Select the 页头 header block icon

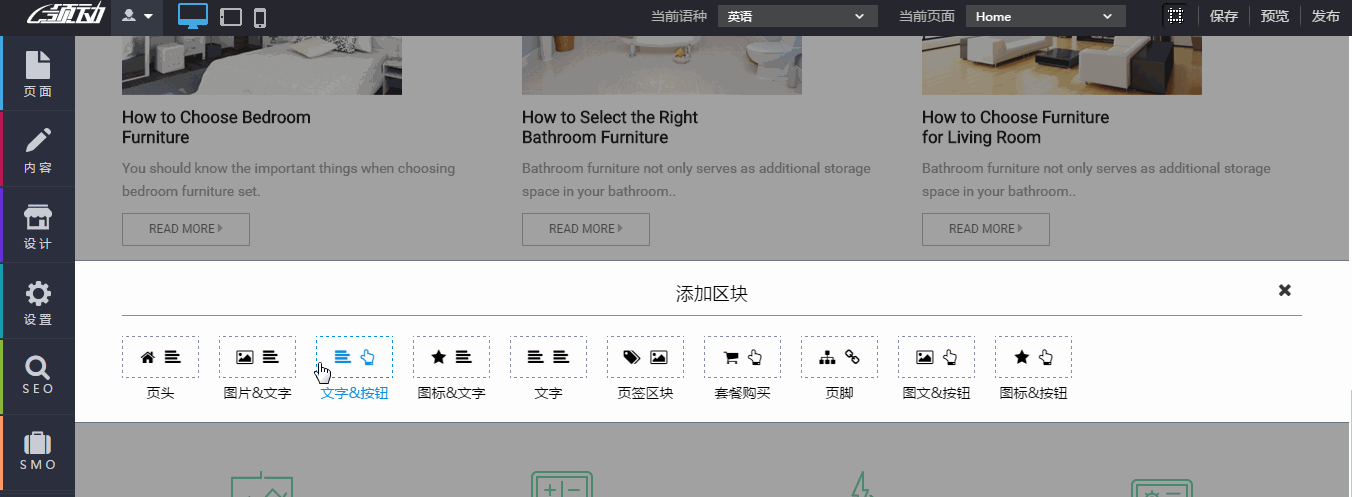tap(160, 357)
